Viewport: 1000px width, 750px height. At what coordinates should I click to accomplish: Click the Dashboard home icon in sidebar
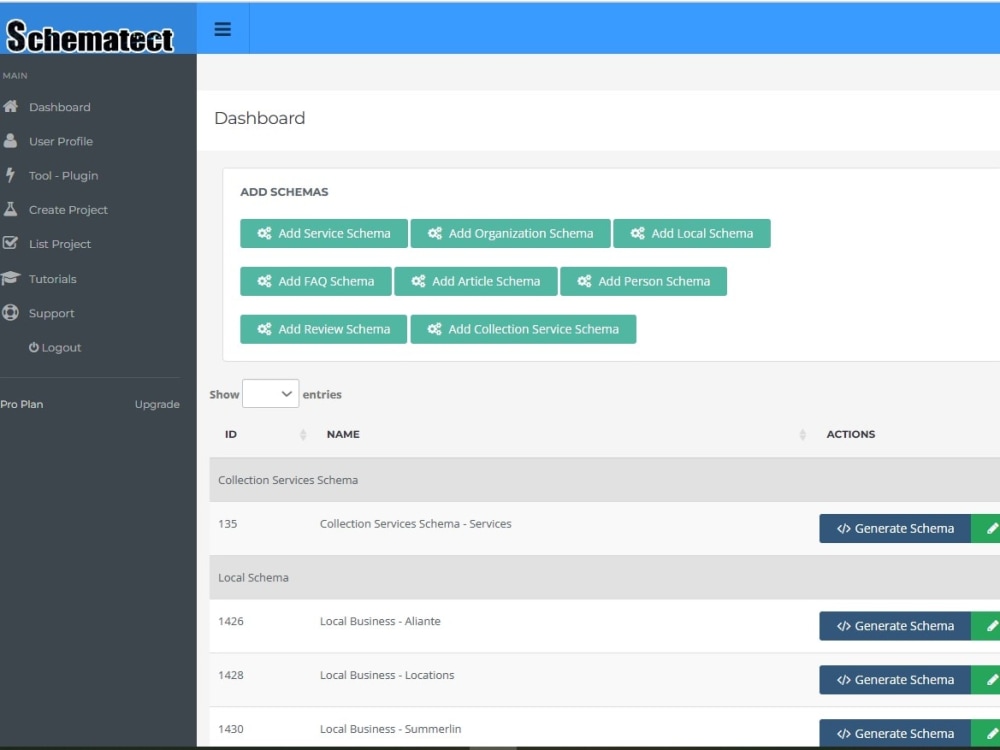pyautogui.click(x=10, y=107)
